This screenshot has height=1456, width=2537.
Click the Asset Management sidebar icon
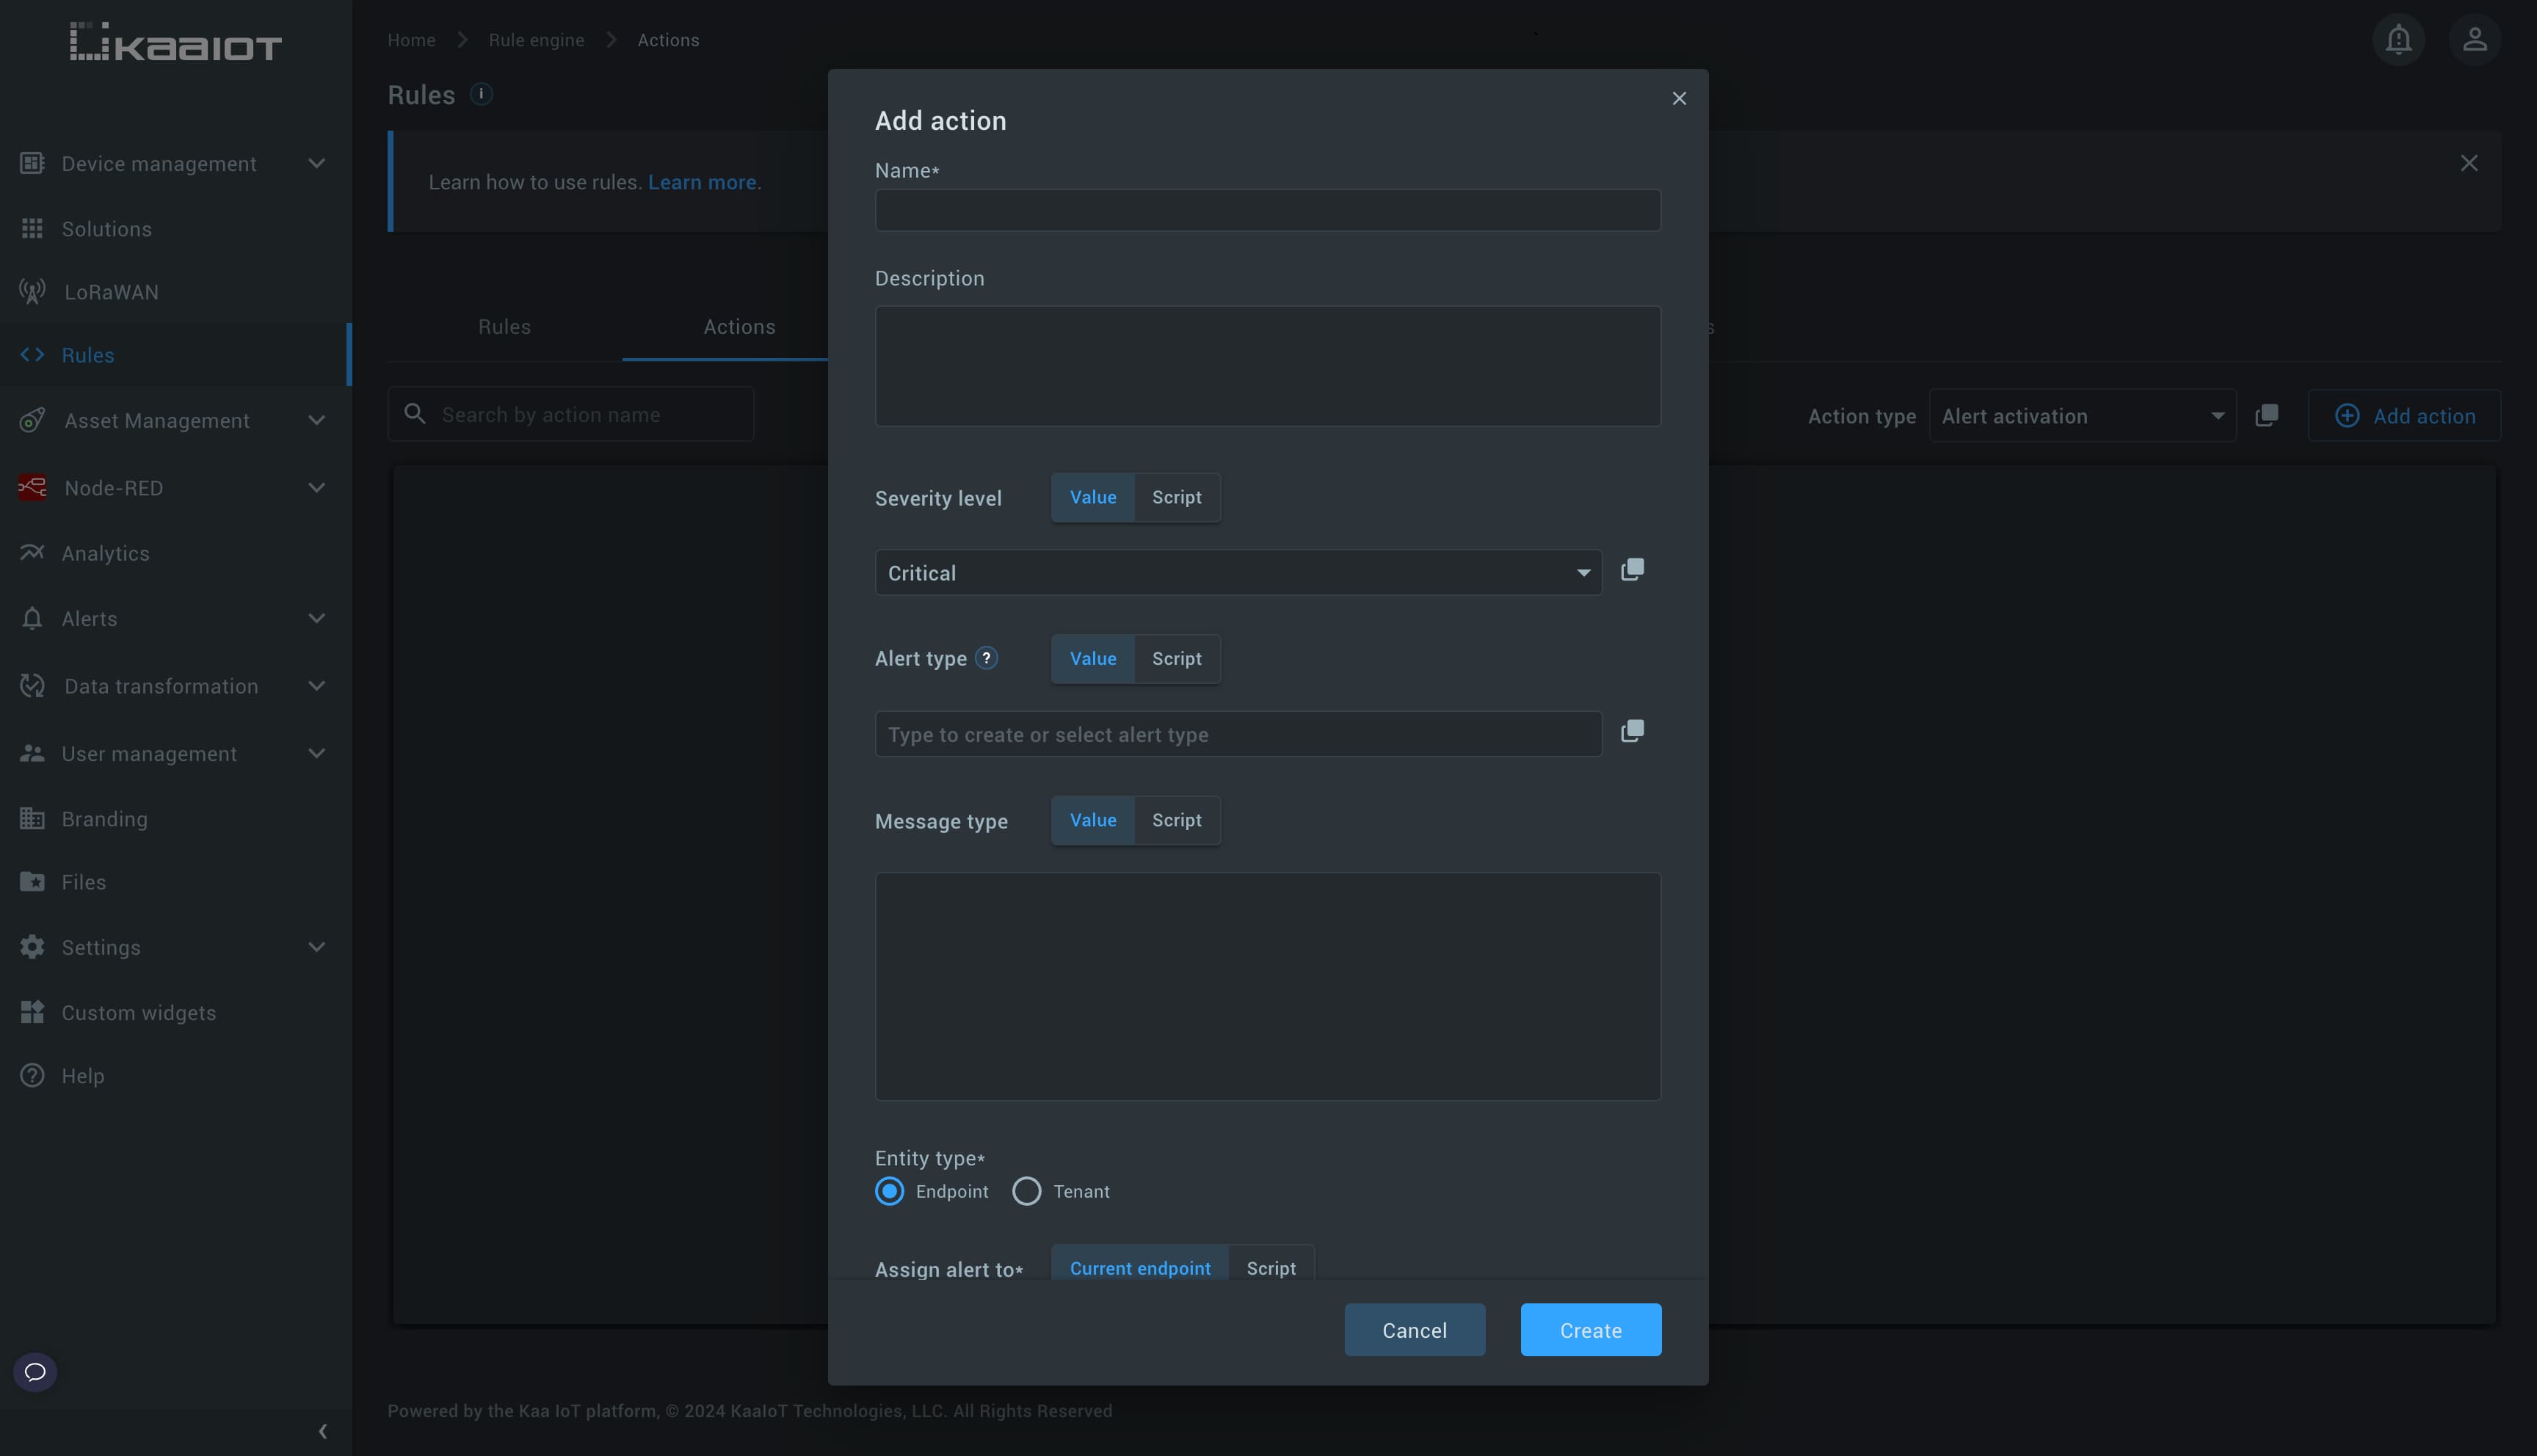coord(29,420)
